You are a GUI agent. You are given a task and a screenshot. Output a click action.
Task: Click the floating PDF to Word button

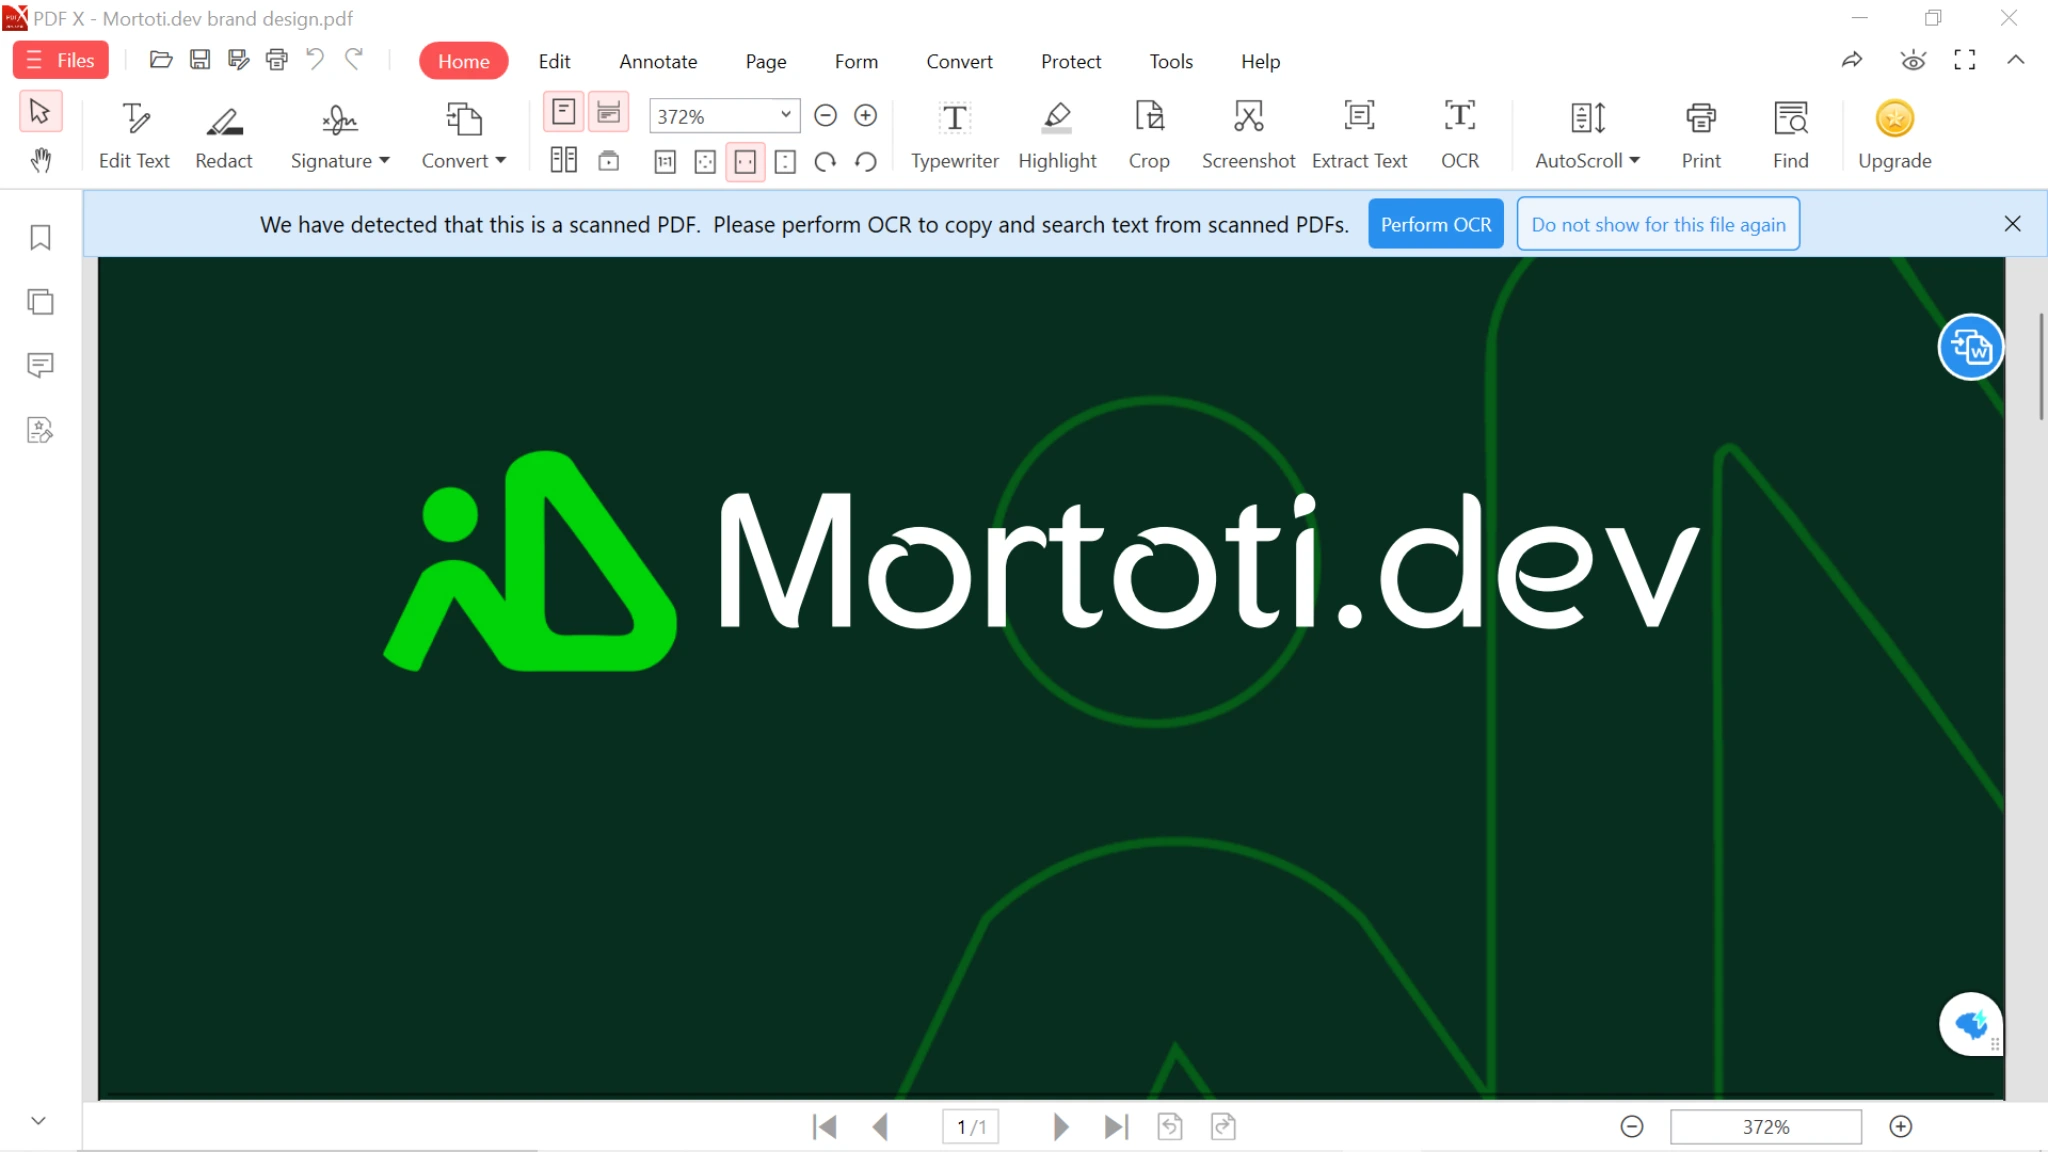1971,347
